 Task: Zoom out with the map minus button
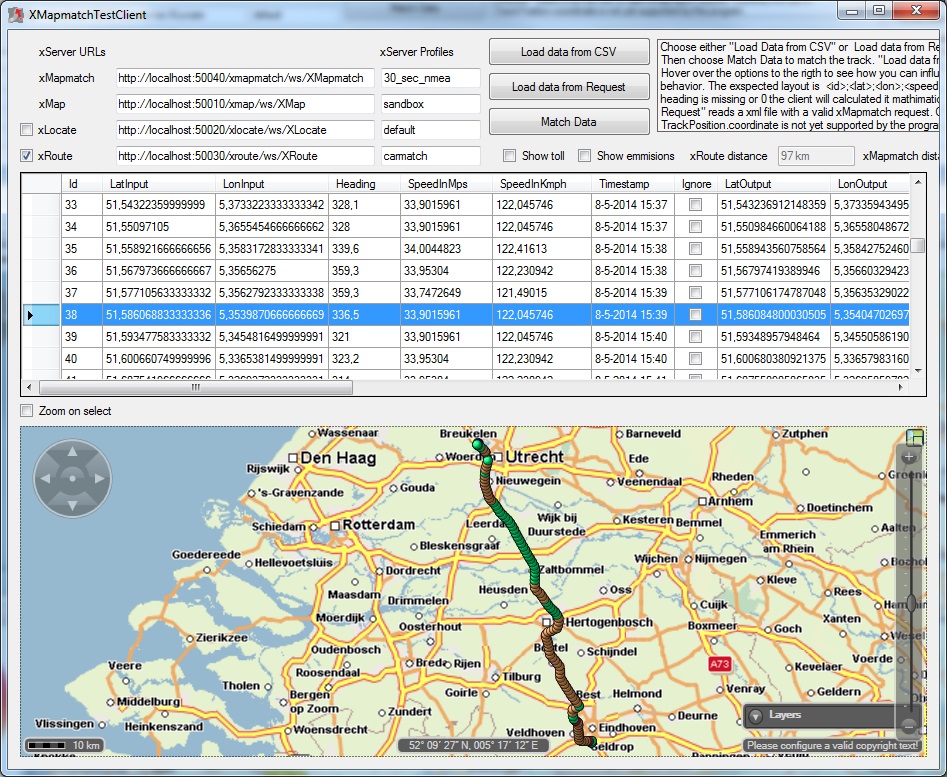[x=909, y=725]
